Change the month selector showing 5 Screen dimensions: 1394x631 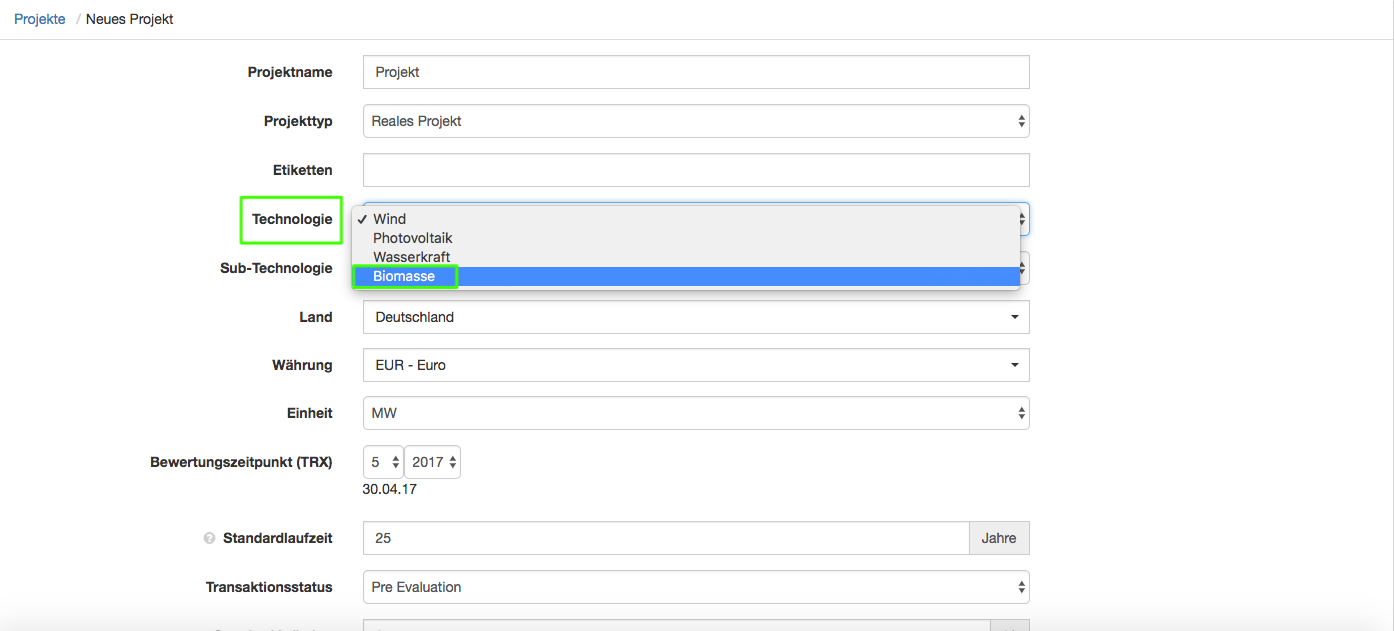(x=384, y=462)
